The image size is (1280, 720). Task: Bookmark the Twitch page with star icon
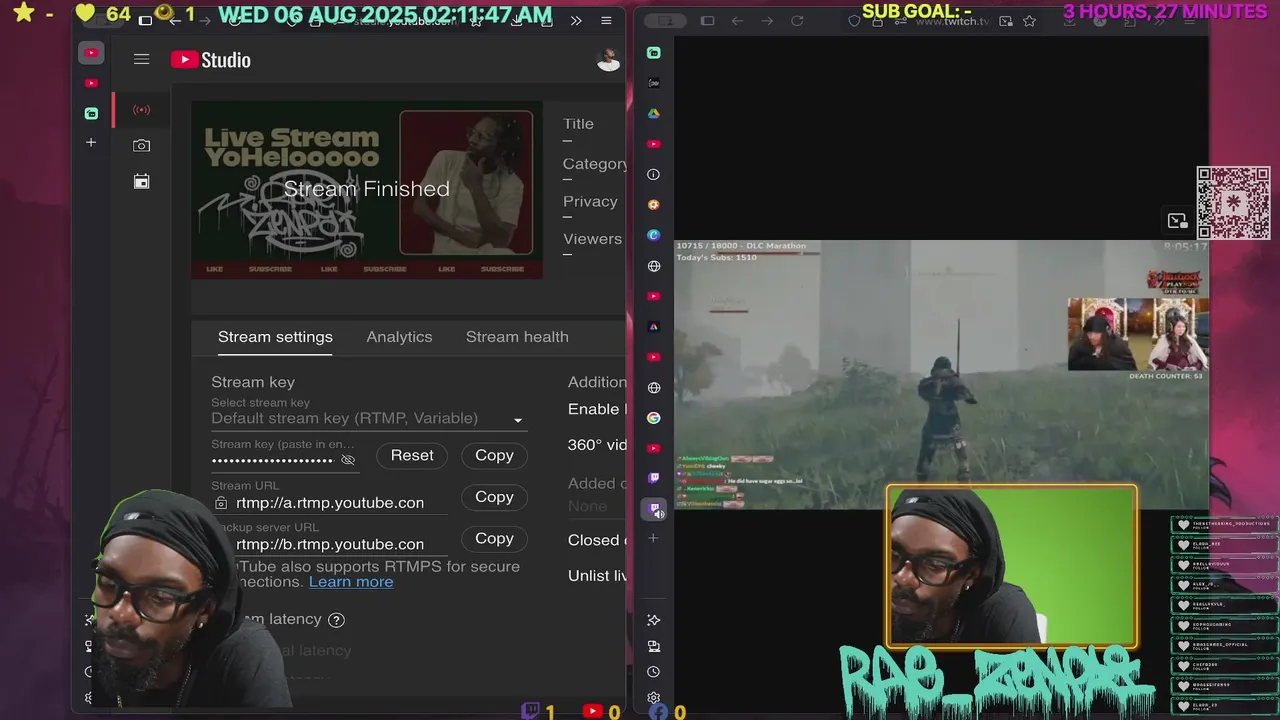click(1029, 21)
